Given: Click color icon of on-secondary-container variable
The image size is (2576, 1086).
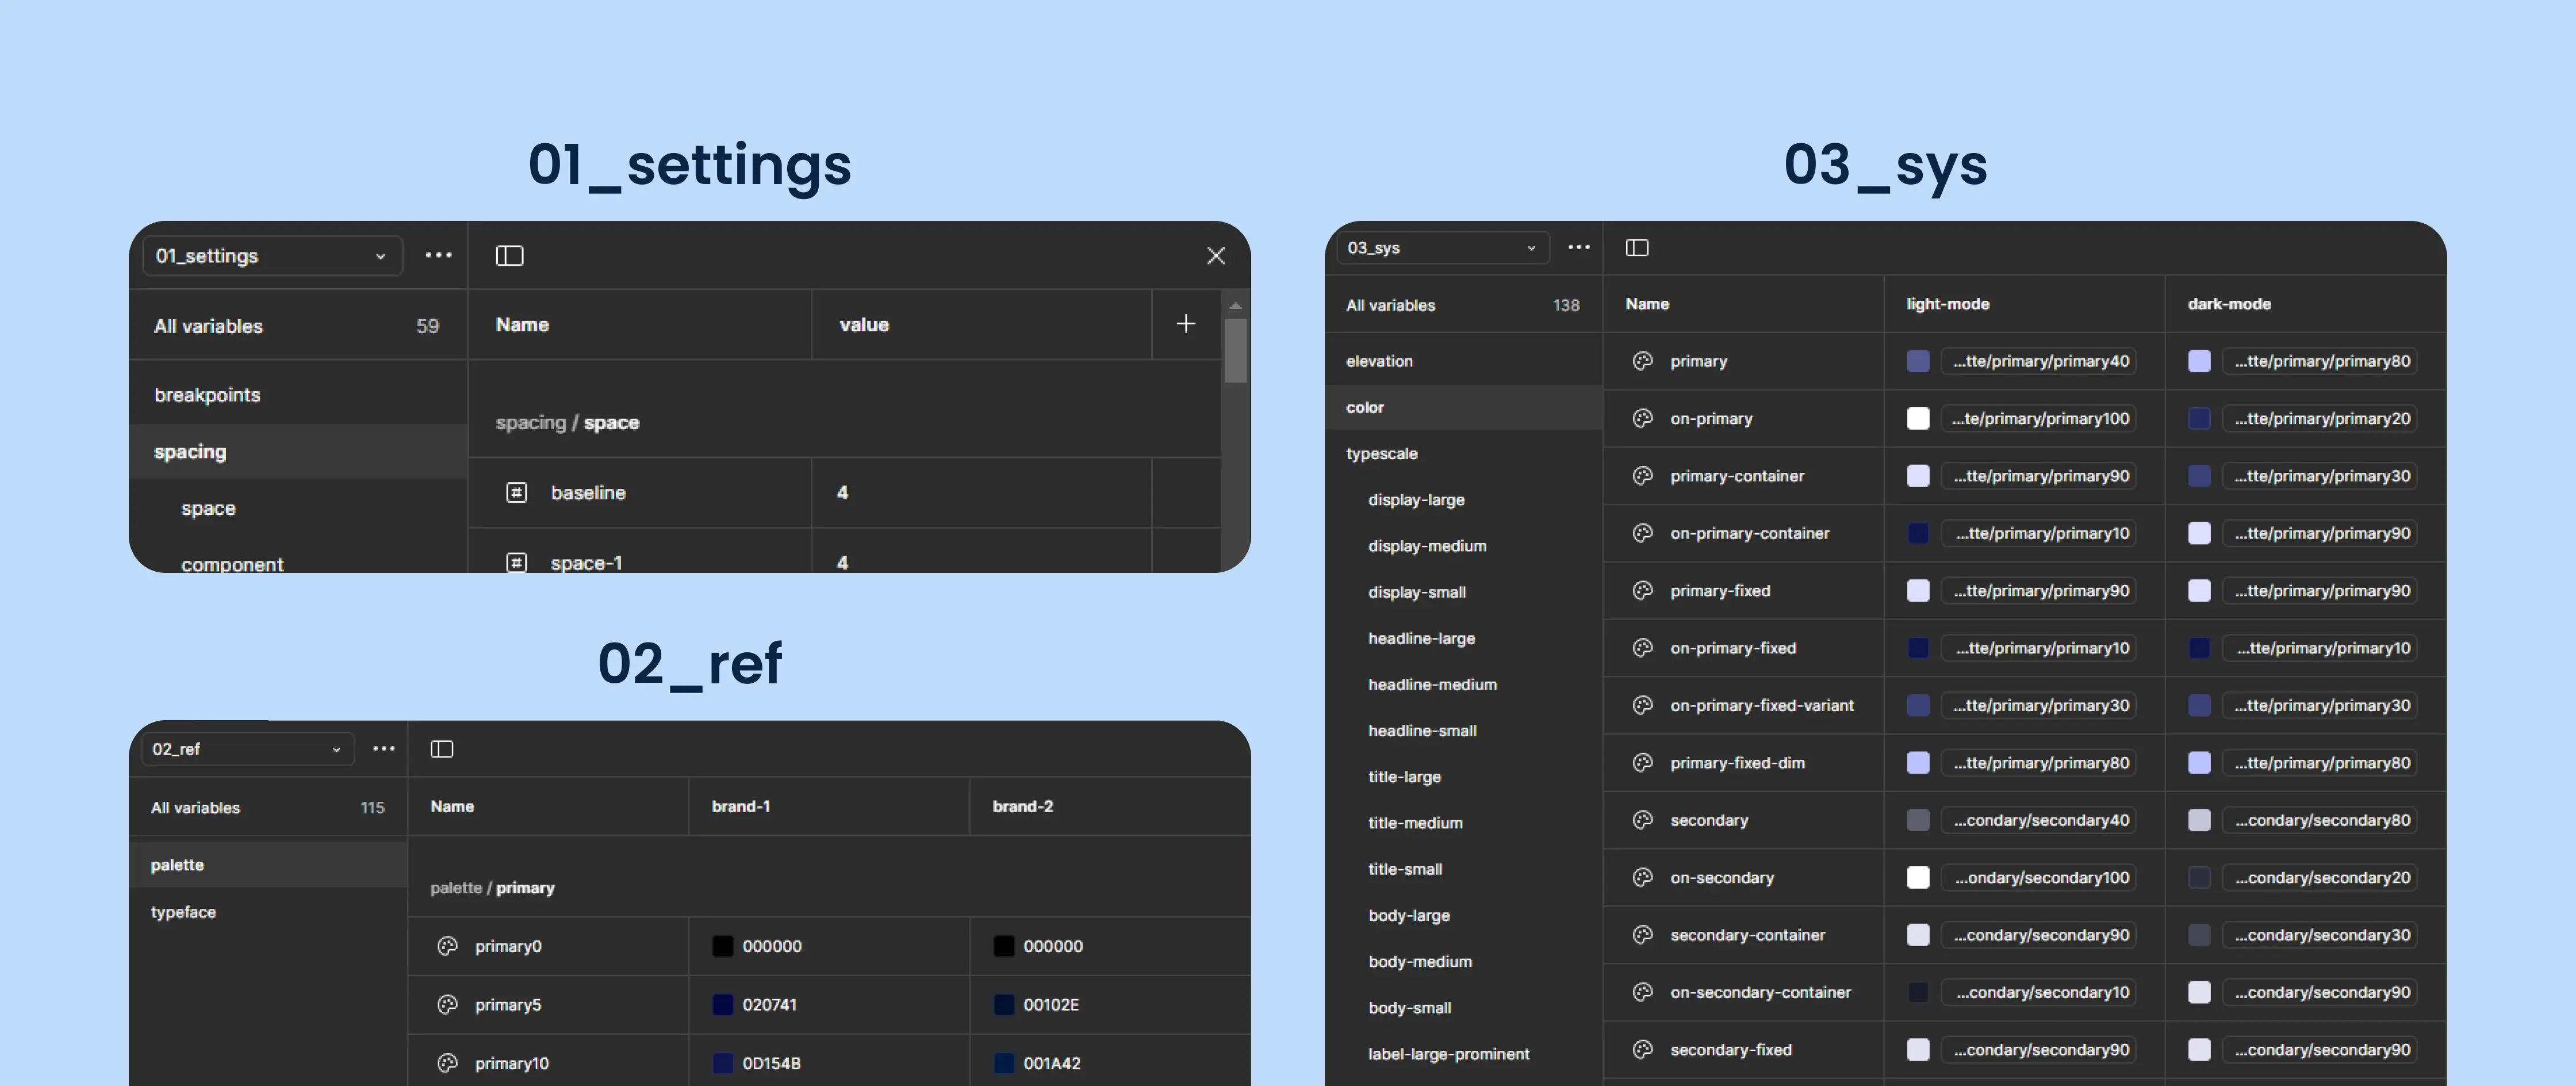Looking at the screenshot, I should pyautogui.click(x=1642, y=992).
